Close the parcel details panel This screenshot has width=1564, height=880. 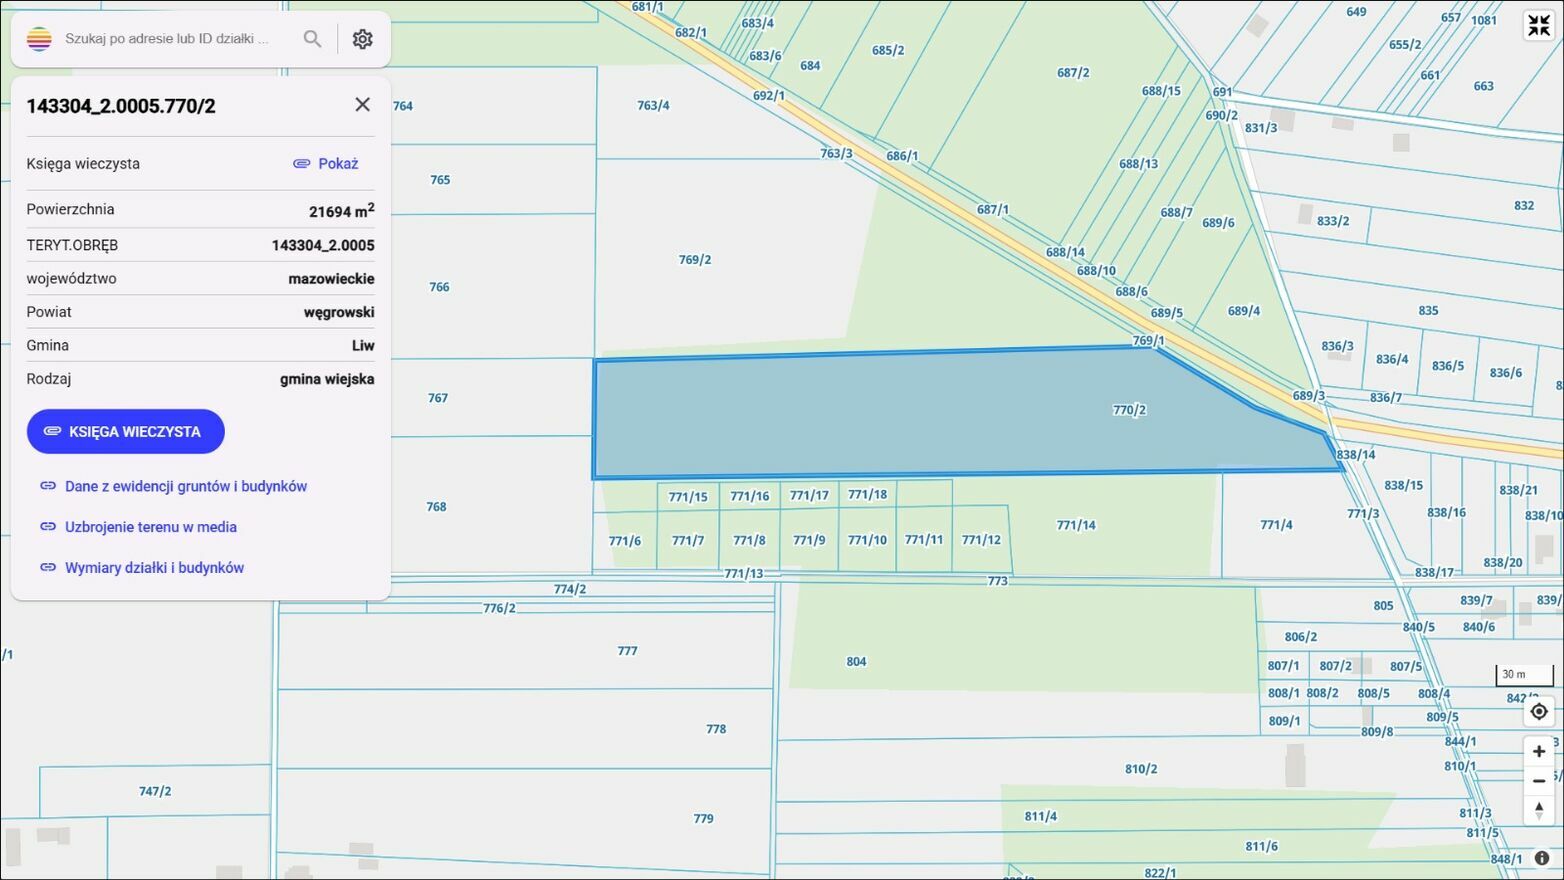[362, 105]
